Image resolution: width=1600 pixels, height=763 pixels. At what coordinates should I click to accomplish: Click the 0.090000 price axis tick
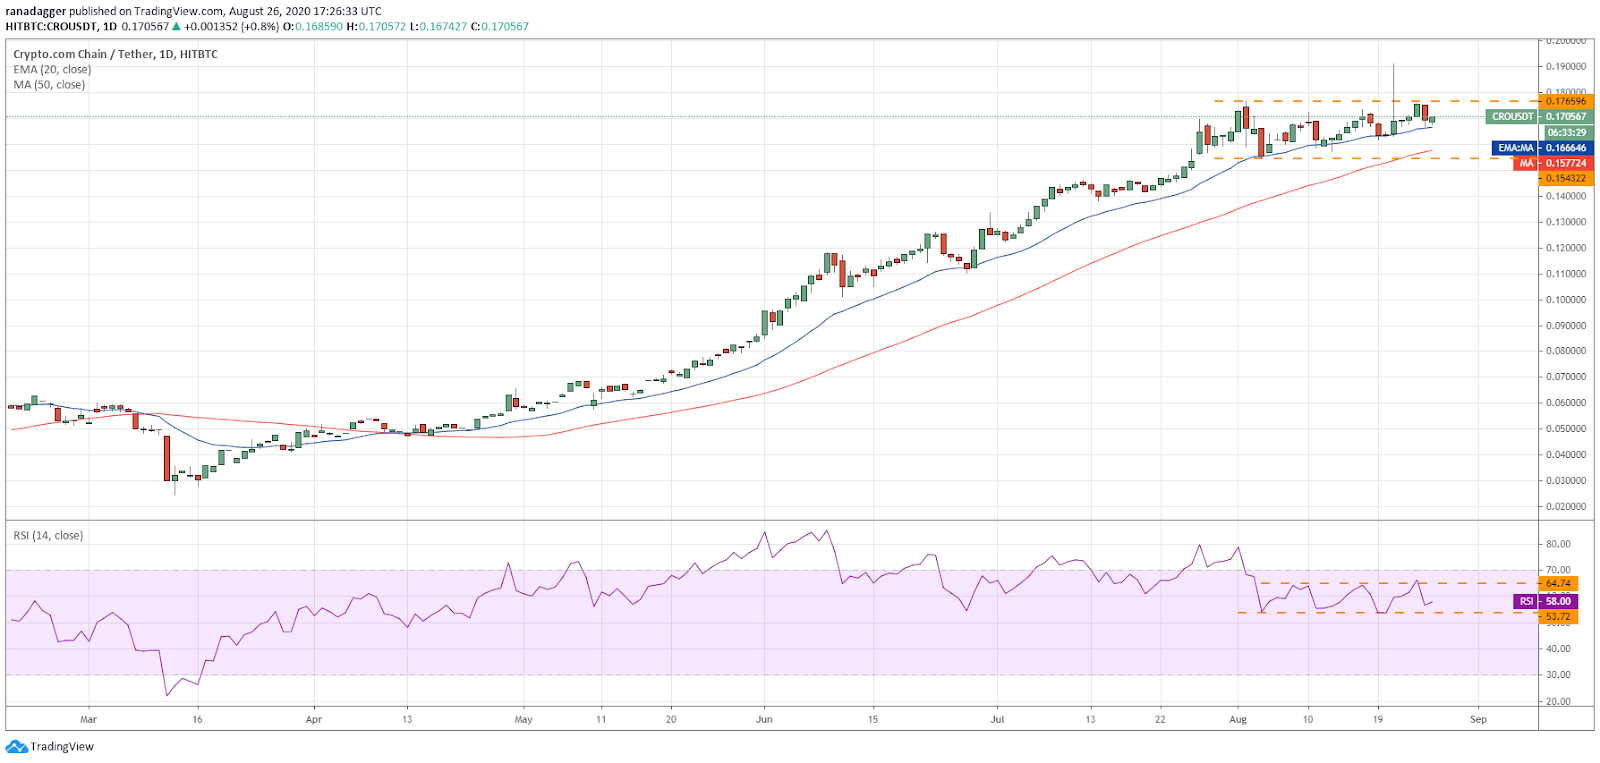pos(1566,326)
